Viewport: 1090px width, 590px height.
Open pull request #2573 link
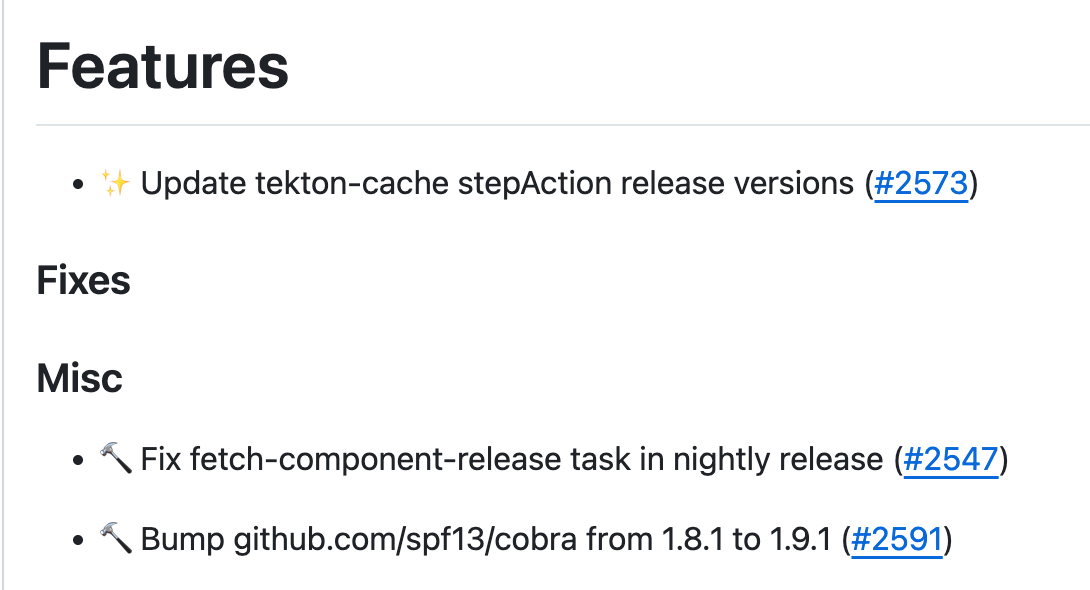point(921,184)
